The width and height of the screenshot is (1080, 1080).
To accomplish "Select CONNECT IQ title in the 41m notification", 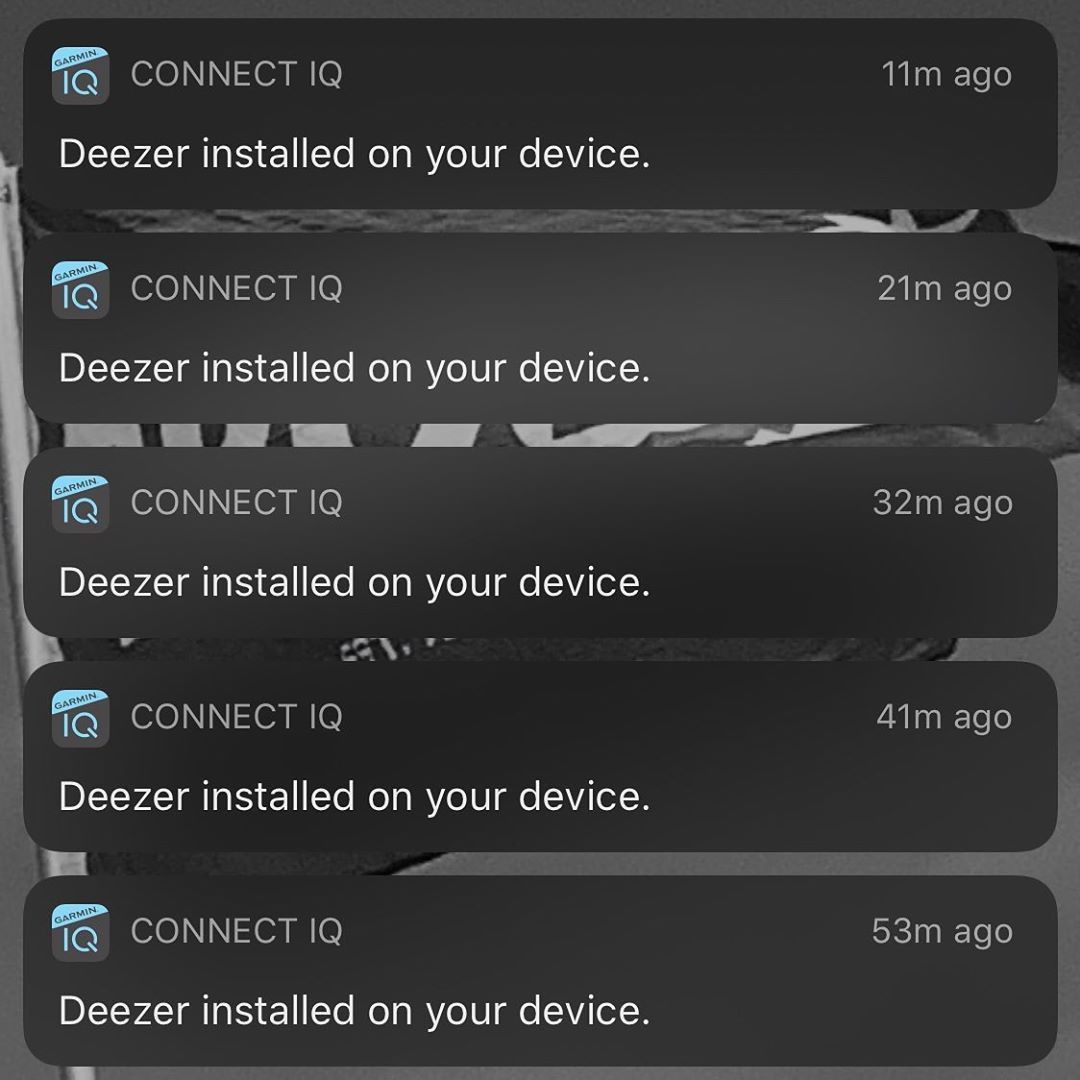I will [x=236, y=717].
